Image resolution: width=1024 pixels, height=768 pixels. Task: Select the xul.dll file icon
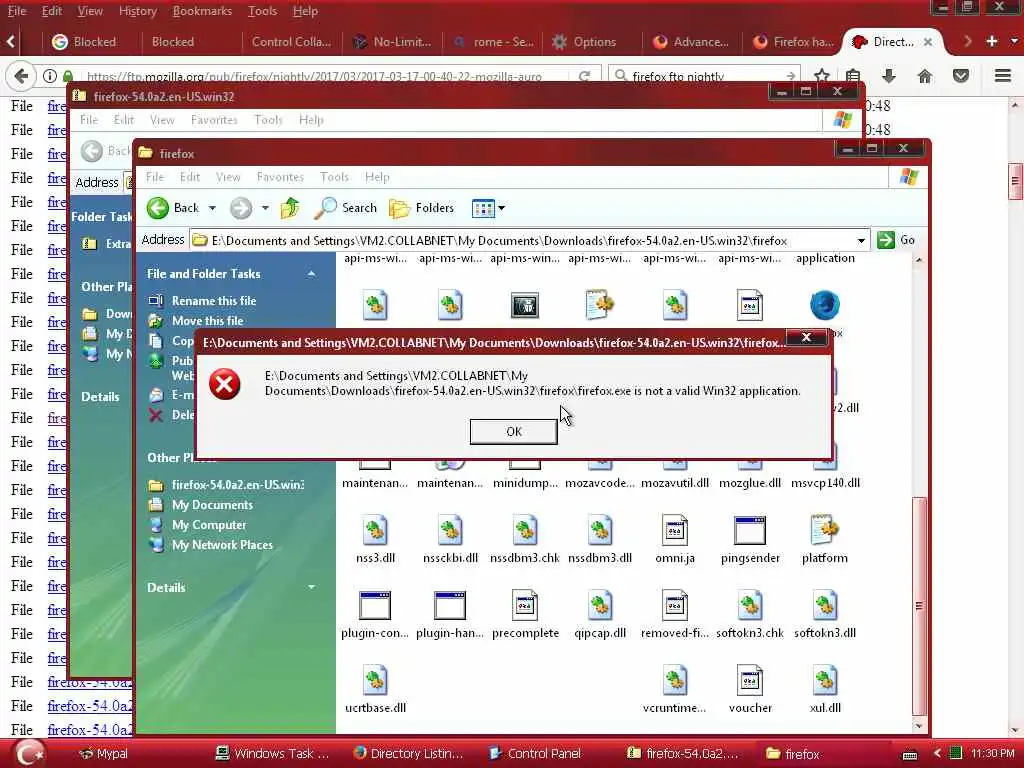(825, 680)
